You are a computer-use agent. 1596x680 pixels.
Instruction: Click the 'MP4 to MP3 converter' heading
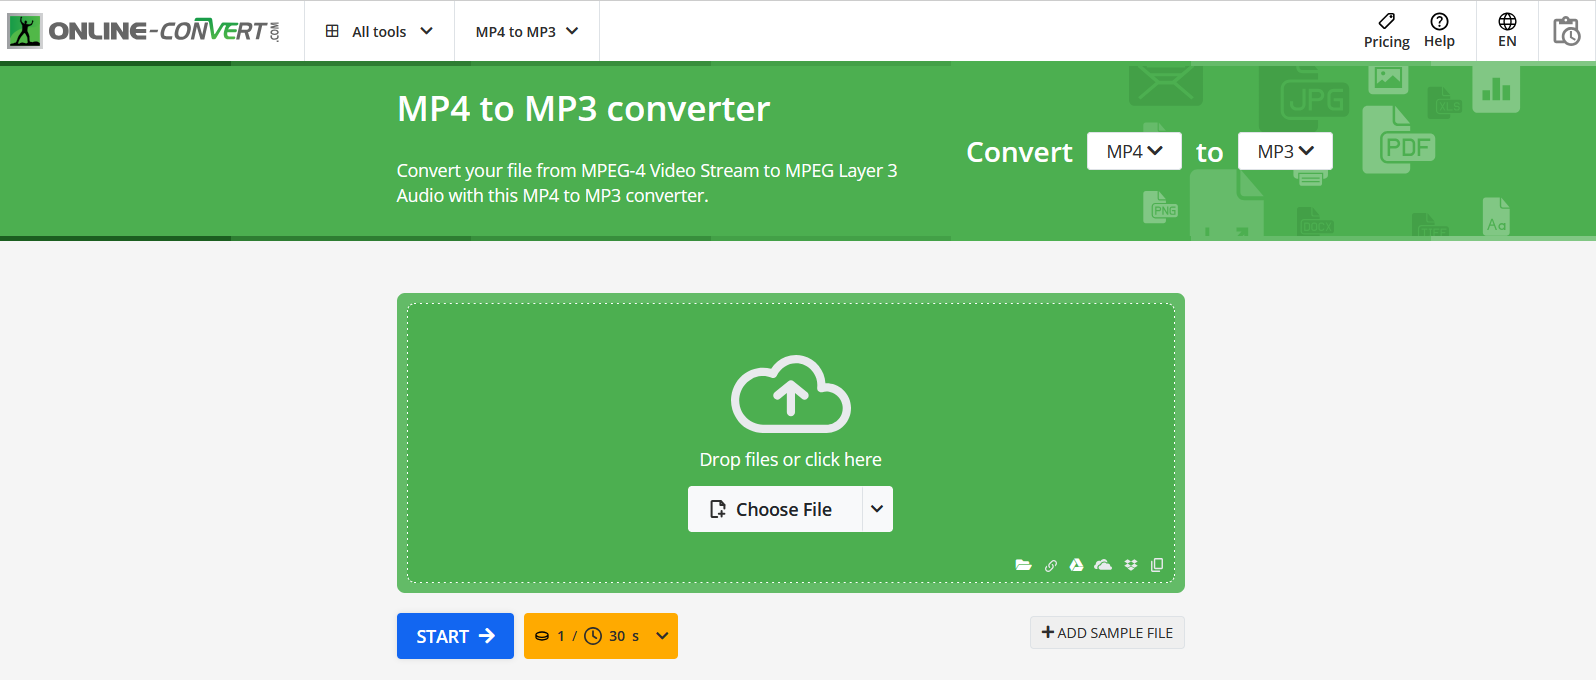click(x=584, y=109)
